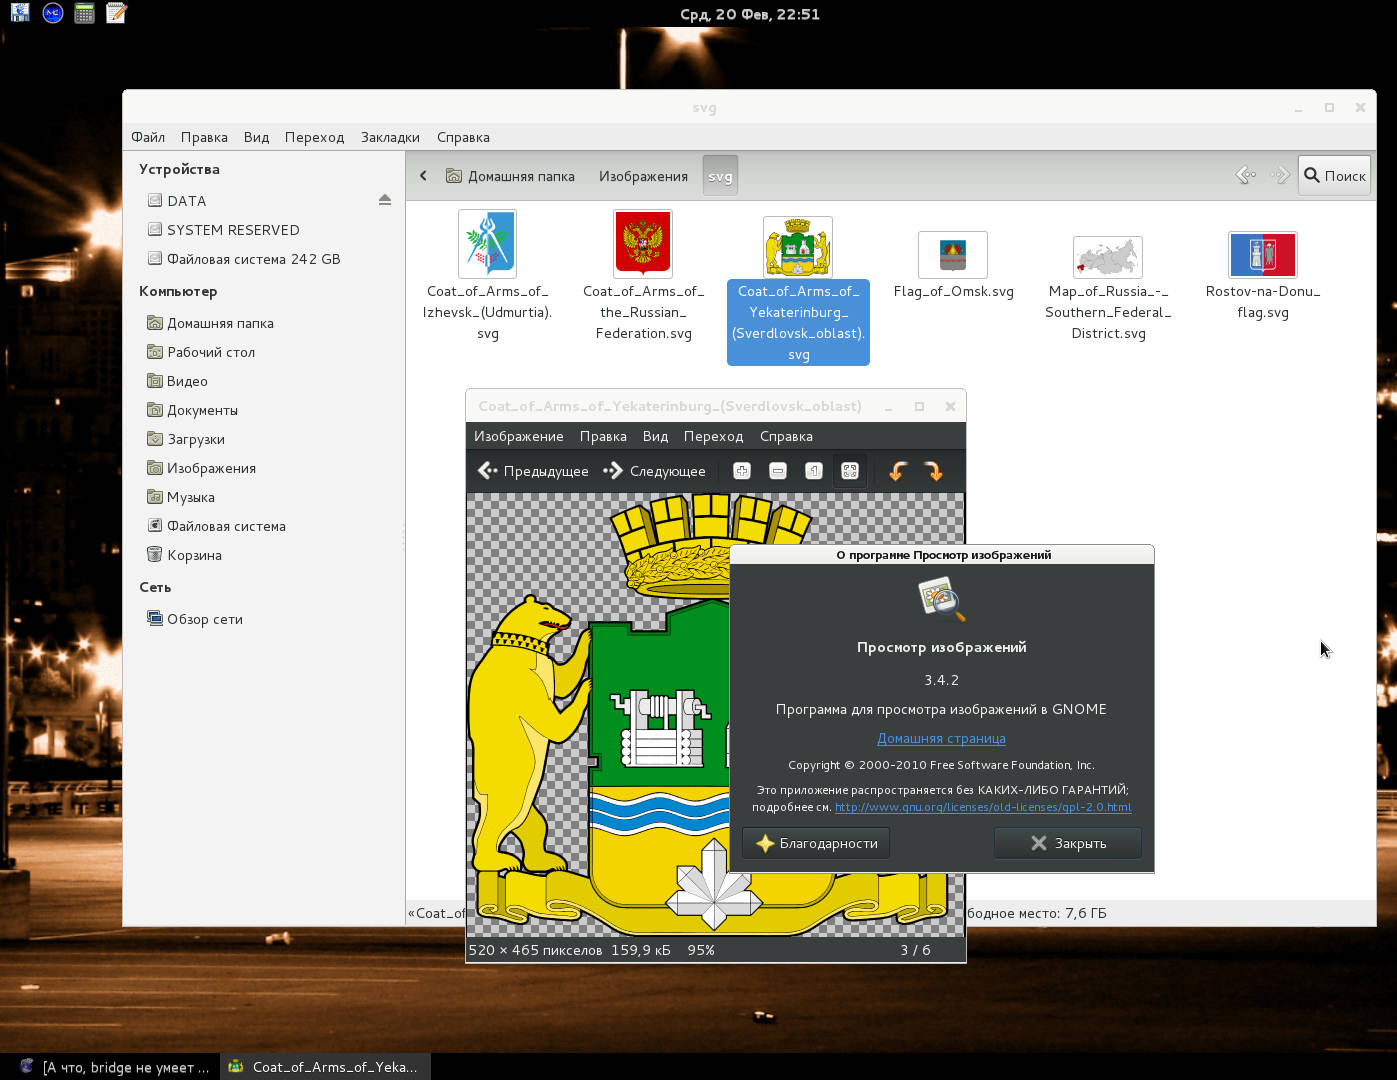
Task: Open Правка menu in file manager
Action: coord(204,137)
